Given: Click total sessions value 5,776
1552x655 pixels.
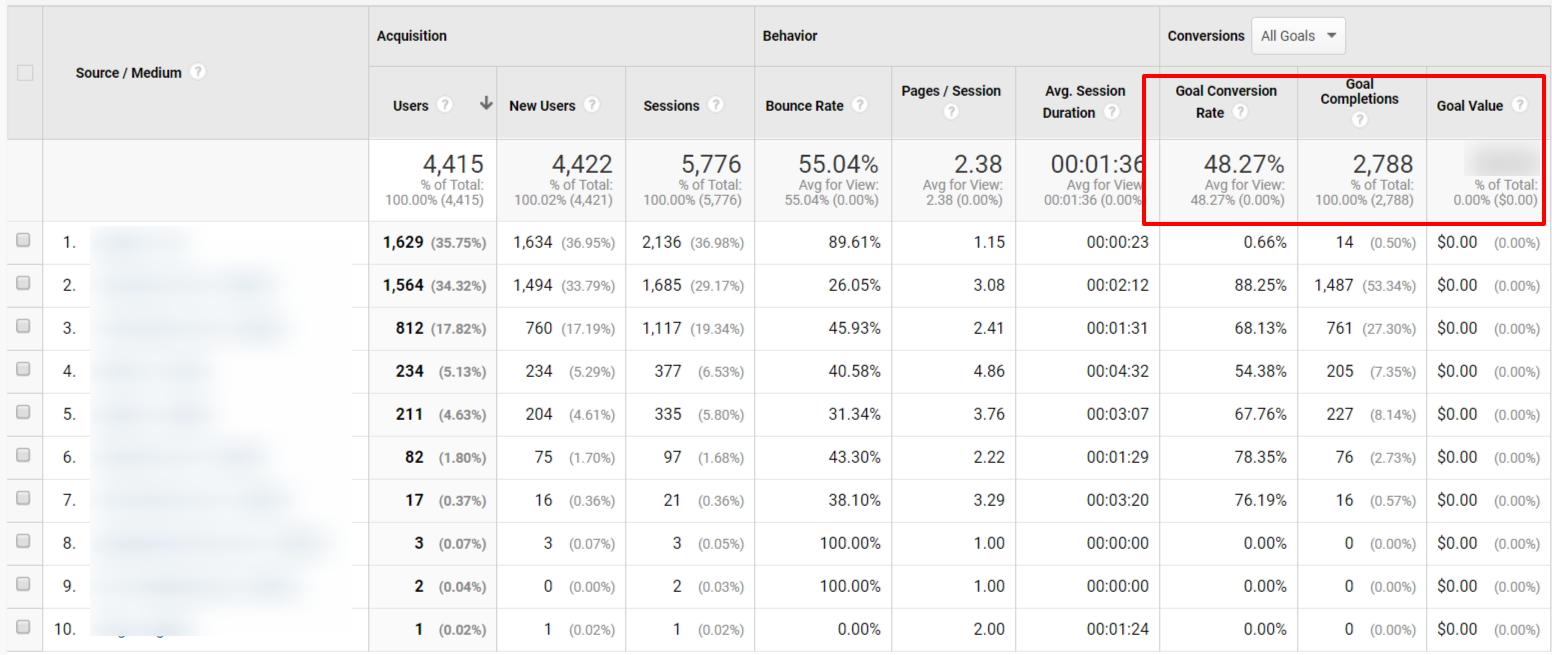Looking at the screenshot, I should 711,164.
